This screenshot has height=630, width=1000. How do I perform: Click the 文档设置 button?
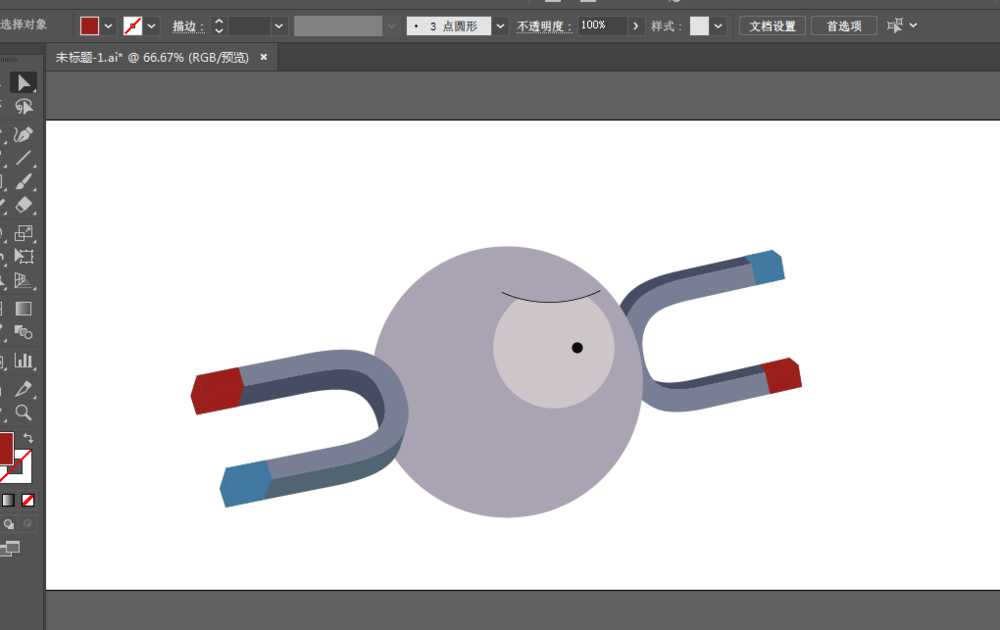click(772, 25)
